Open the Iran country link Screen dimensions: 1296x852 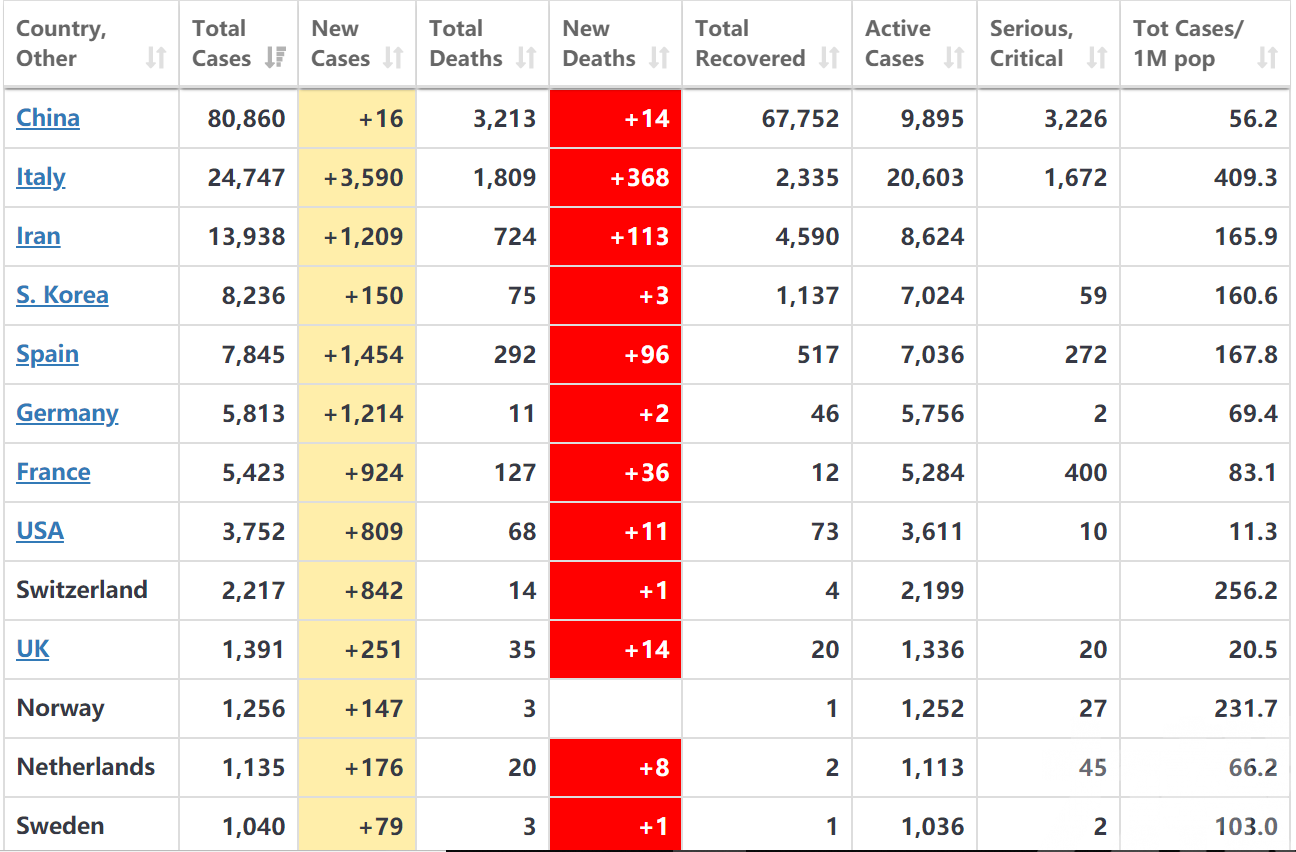click(38, 236)
